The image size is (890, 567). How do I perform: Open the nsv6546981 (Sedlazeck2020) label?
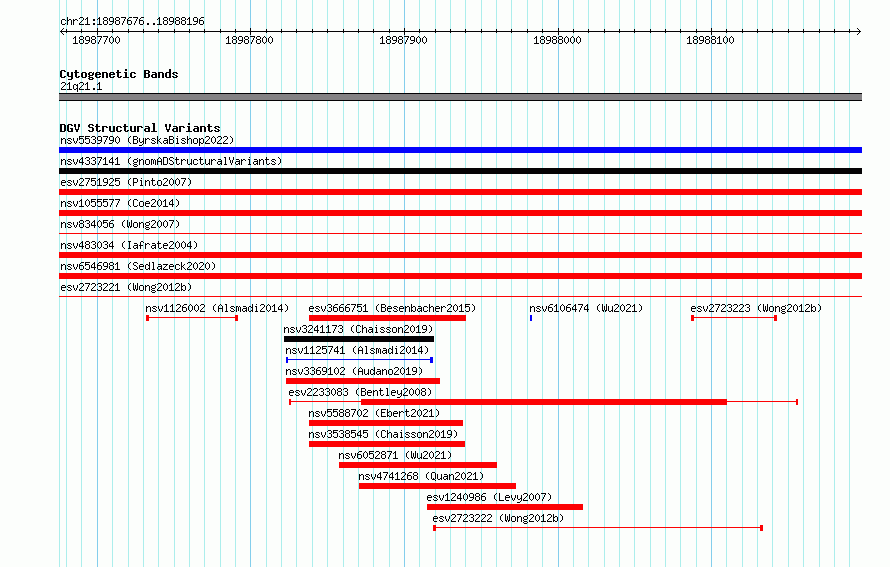click(138, 266)
